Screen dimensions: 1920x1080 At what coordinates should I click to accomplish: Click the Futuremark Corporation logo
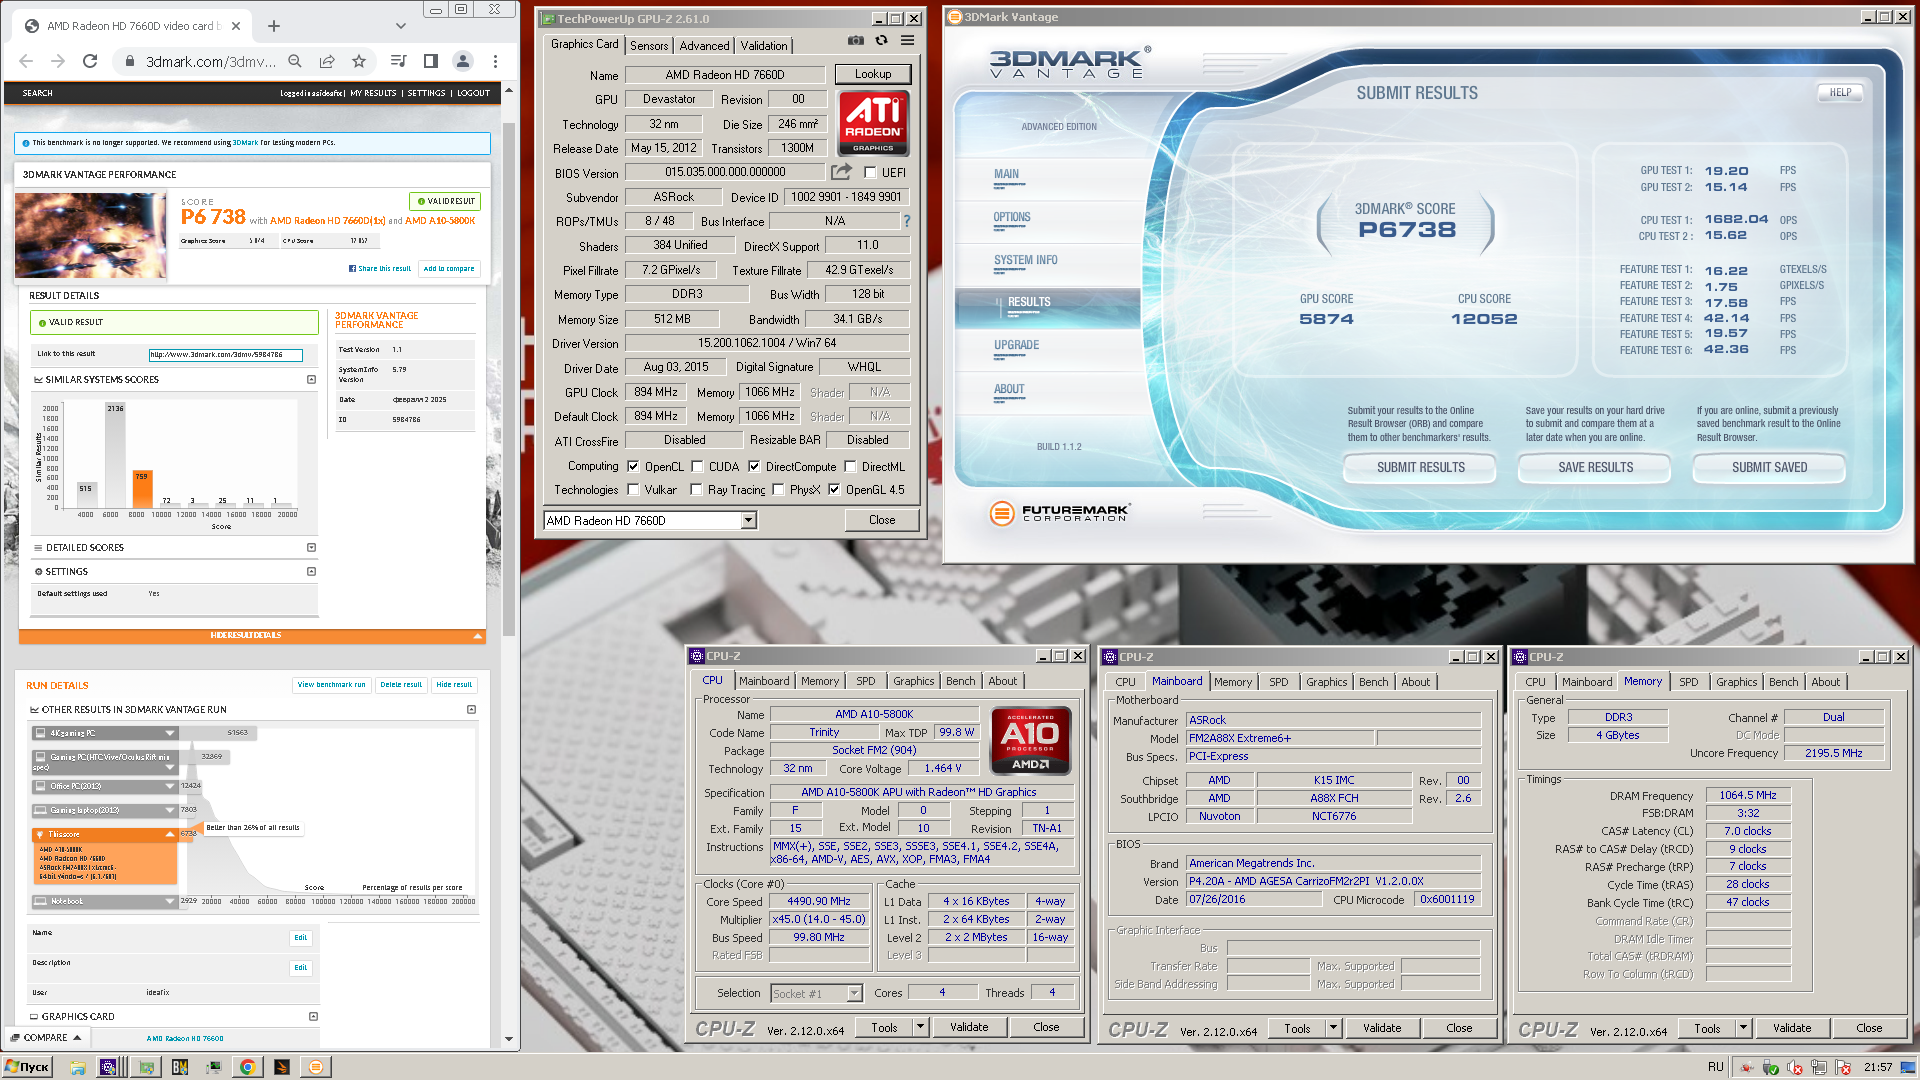[1059, 513]
